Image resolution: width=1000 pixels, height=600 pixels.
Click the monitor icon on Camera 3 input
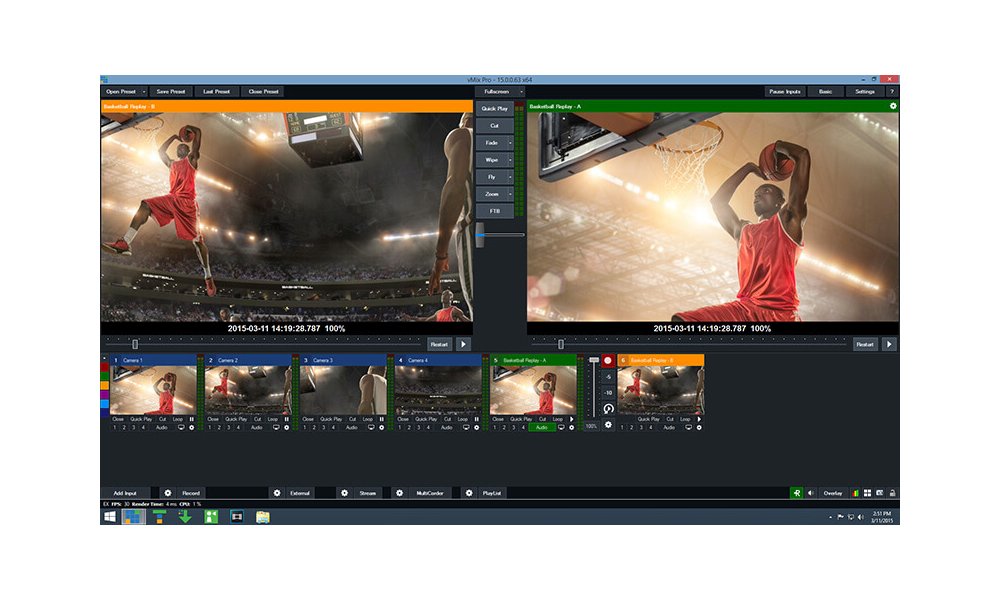[x=371, y=427]
